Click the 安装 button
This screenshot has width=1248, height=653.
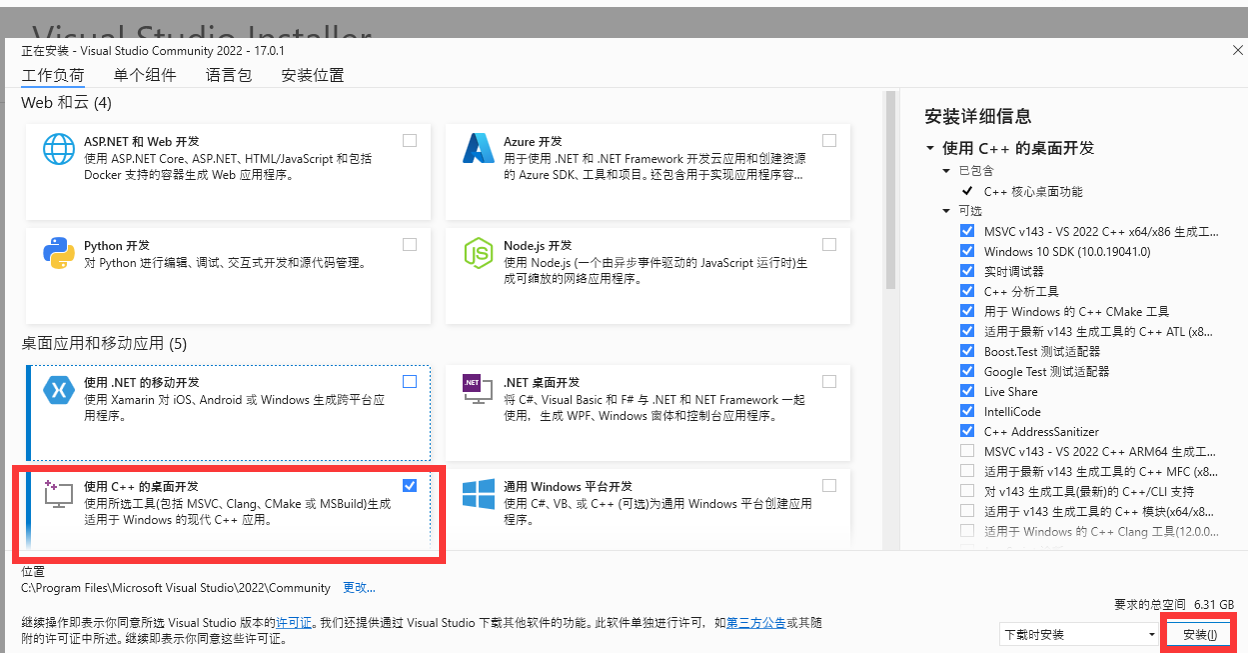click(1199, 634)
